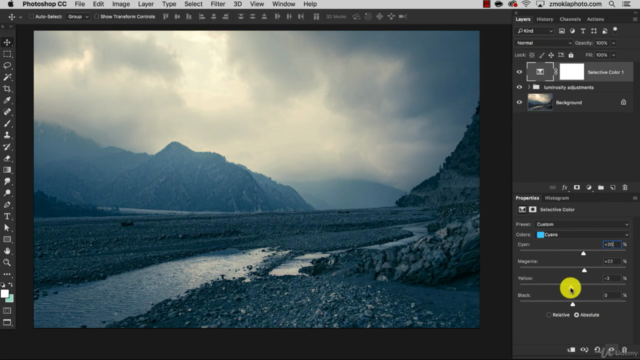The height and width of the screenshot is (360, 640).
Task: Hide the luminosity adjustments group
Action: pos(519,87)
